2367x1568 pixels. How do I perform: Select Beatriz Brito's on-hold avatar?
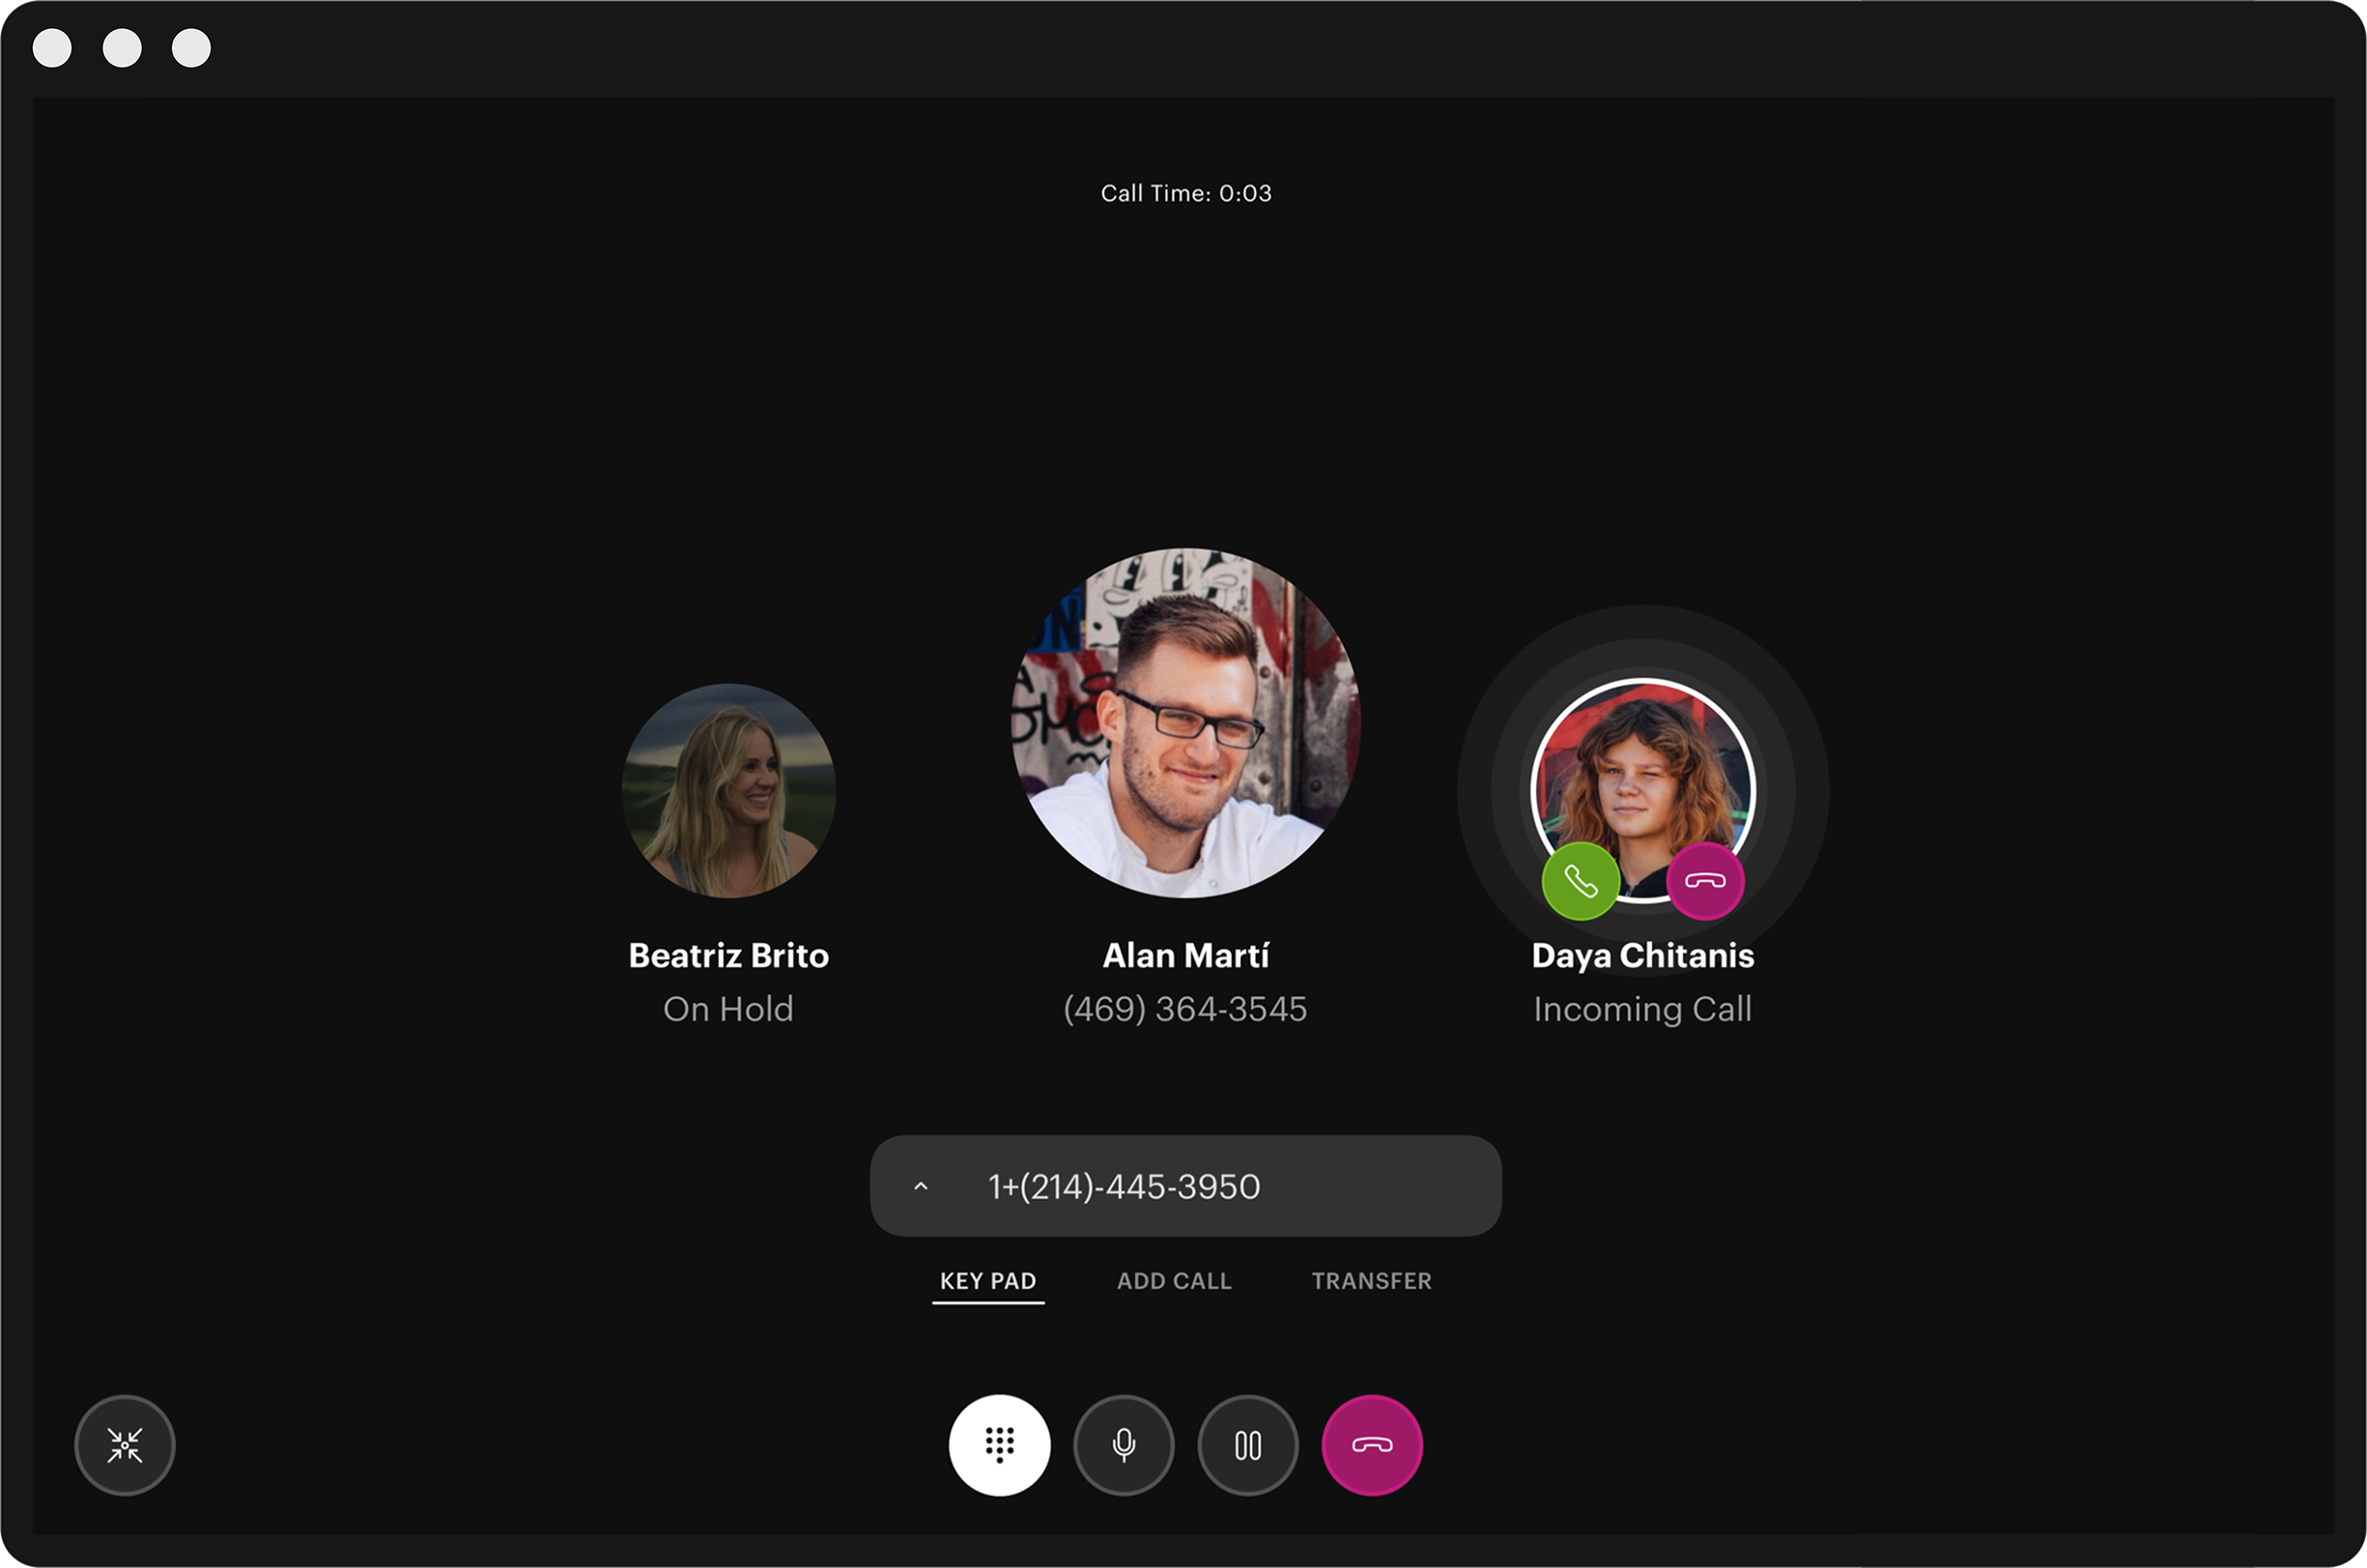tap(729, 790)
